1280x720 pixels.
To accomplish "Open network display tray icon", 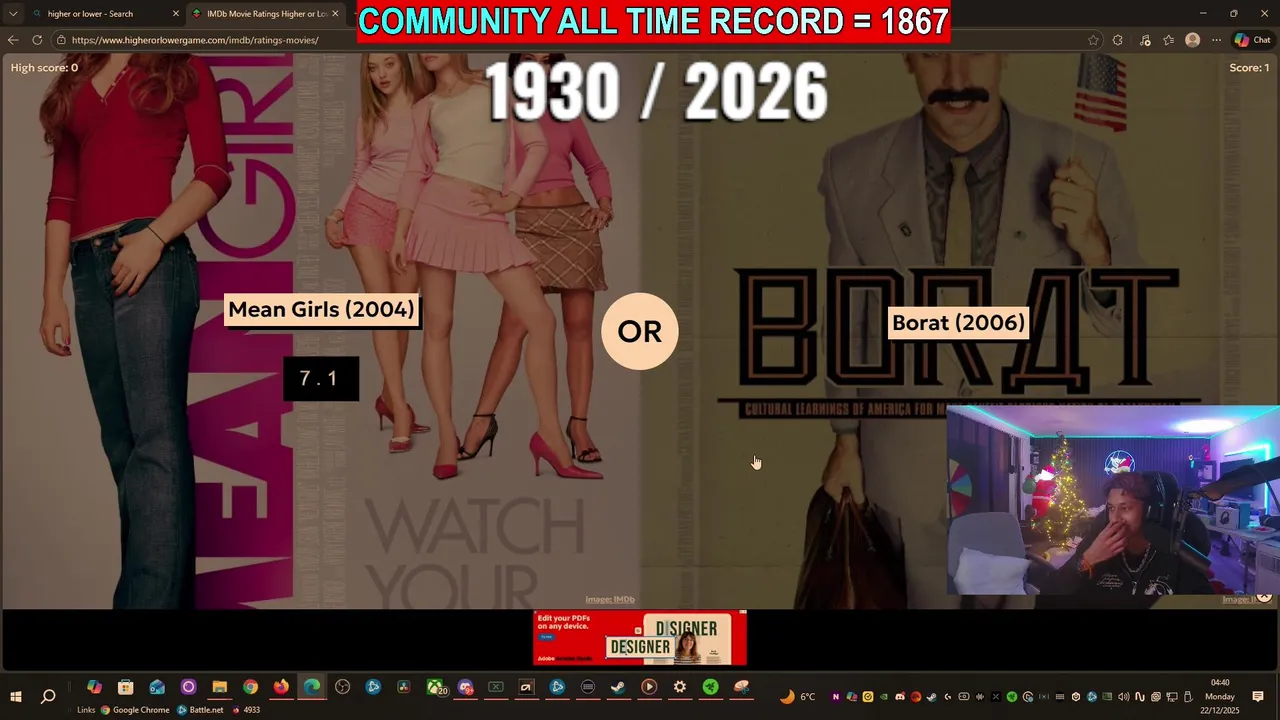I will point(1171,697).
